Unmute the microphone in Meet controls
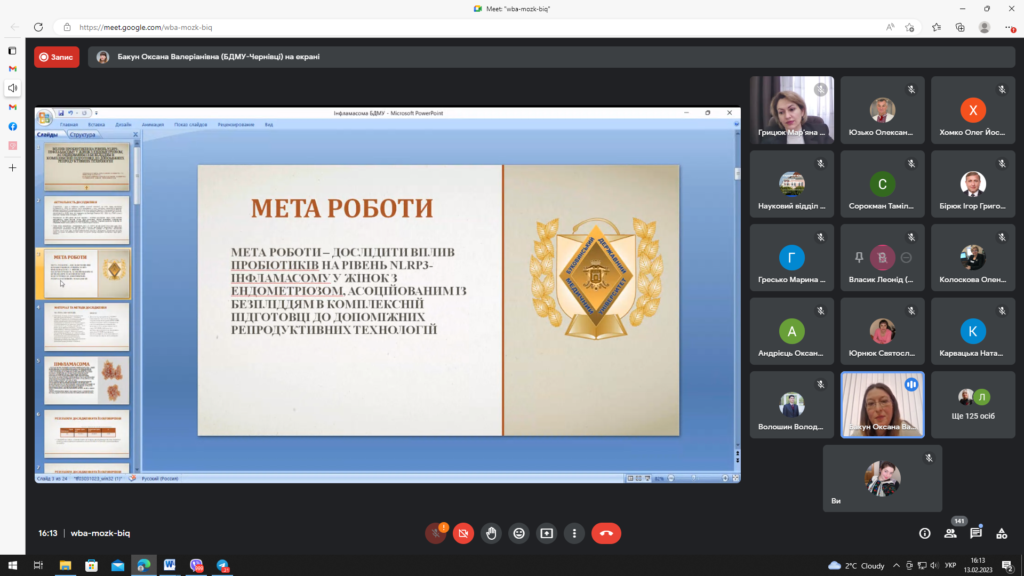Image resolution: width=1024 pixels, height=576 pixels. [x=434, y=533]
